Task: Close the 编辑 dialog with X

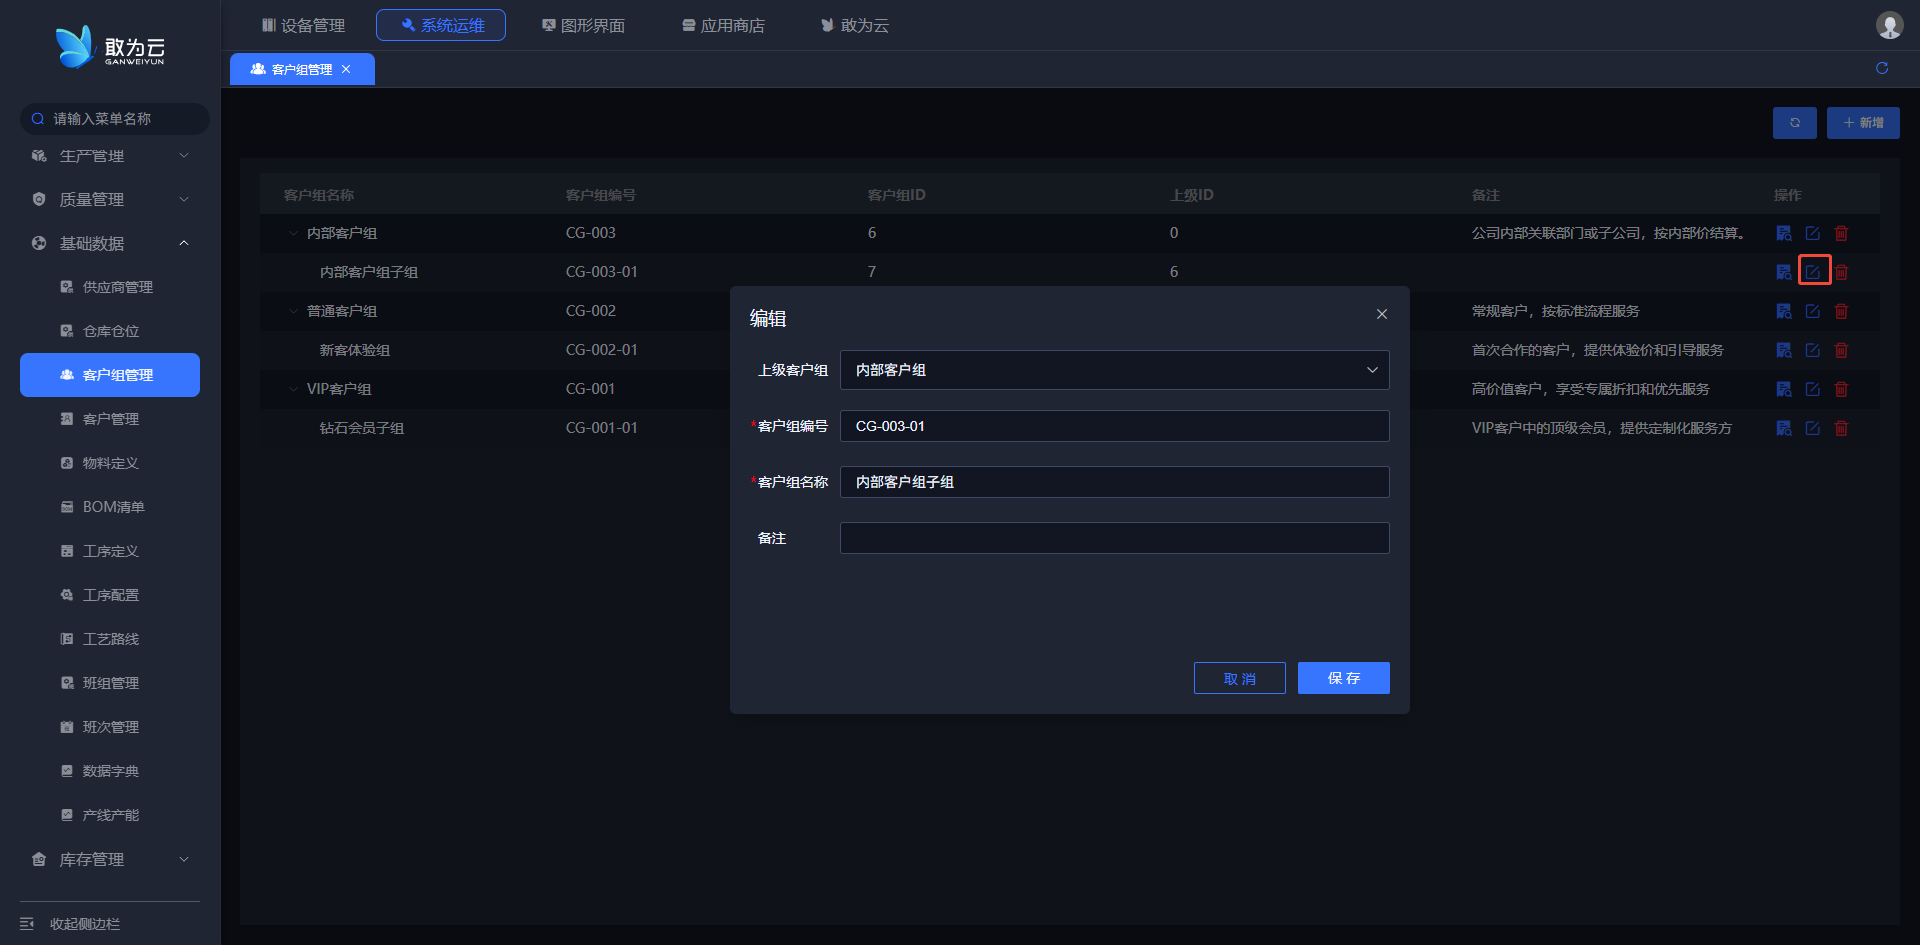Action: click(x=1381, y=314)
